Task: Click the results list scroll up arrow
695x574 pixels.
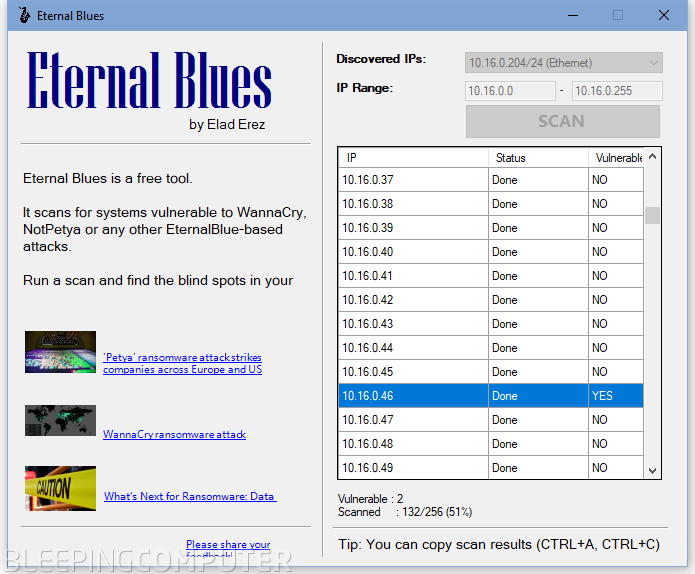Action: pos(652,156)
